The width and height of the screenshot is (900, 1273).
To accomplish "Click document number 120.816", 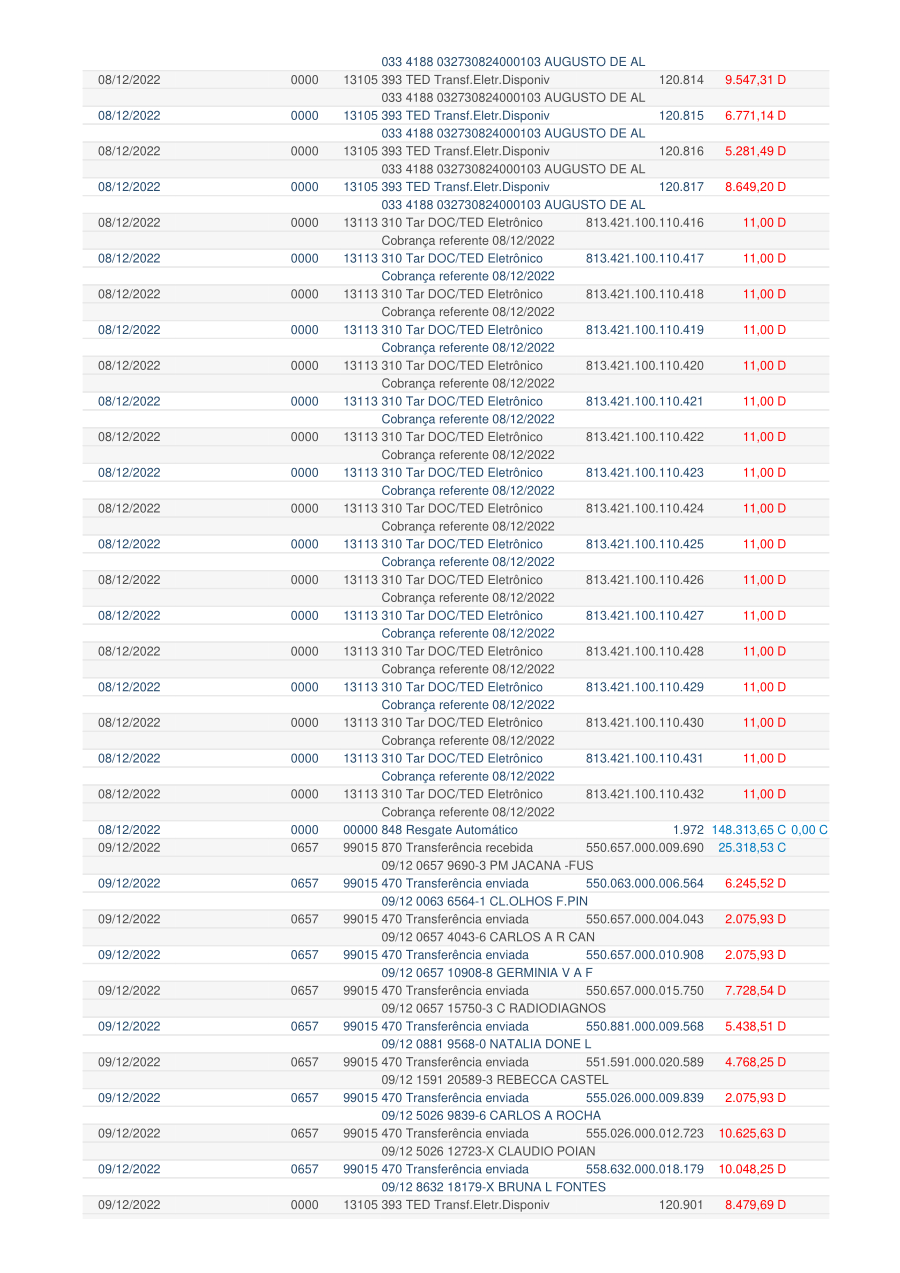I will click(x=681, y=152).
